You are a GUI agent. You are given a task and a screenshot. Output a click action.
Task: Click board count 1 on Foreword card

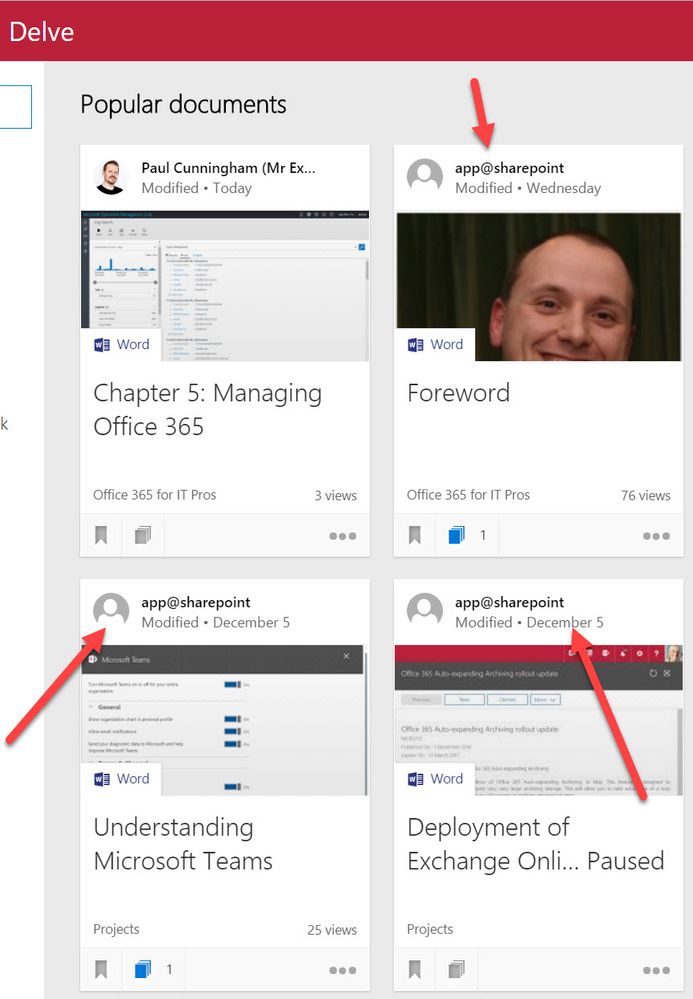(483, 535)
